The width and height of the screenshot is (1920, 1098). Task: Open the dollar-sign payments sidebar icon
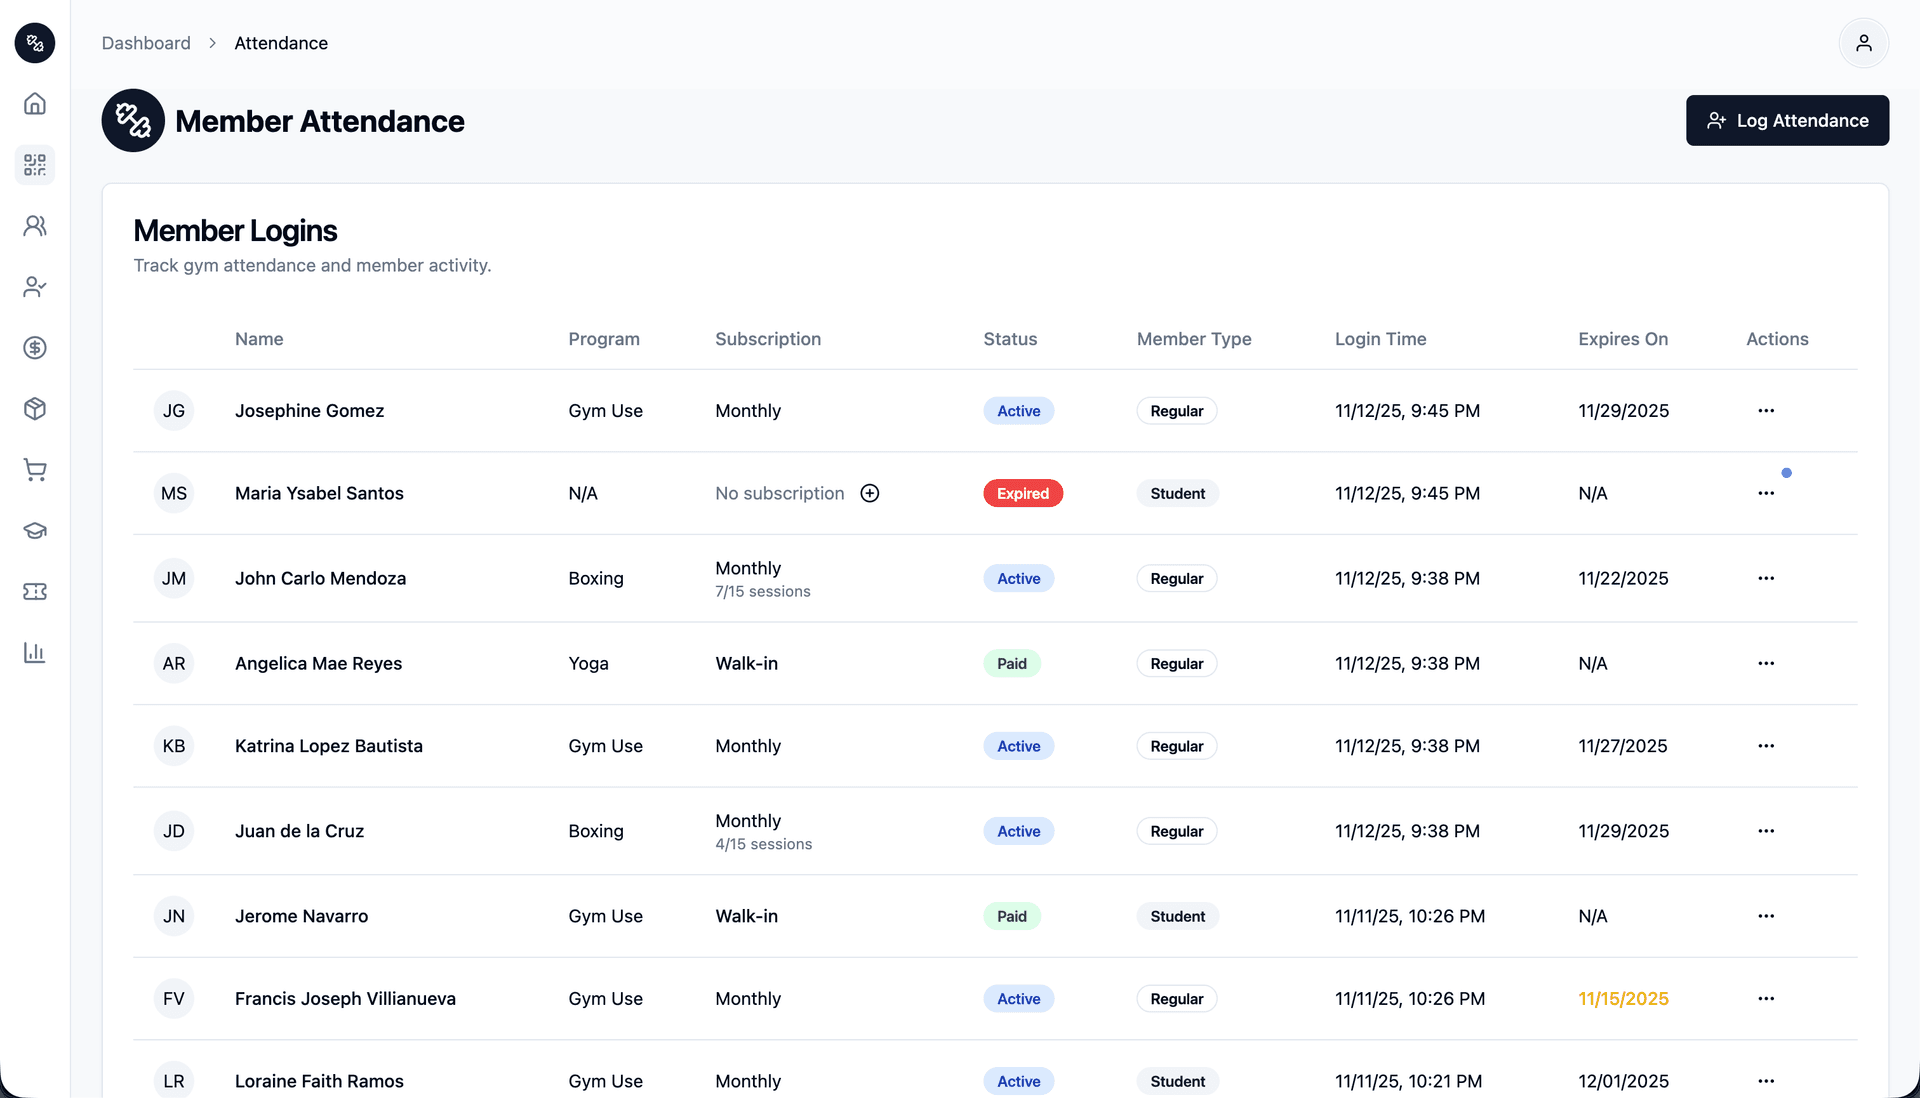35,348
